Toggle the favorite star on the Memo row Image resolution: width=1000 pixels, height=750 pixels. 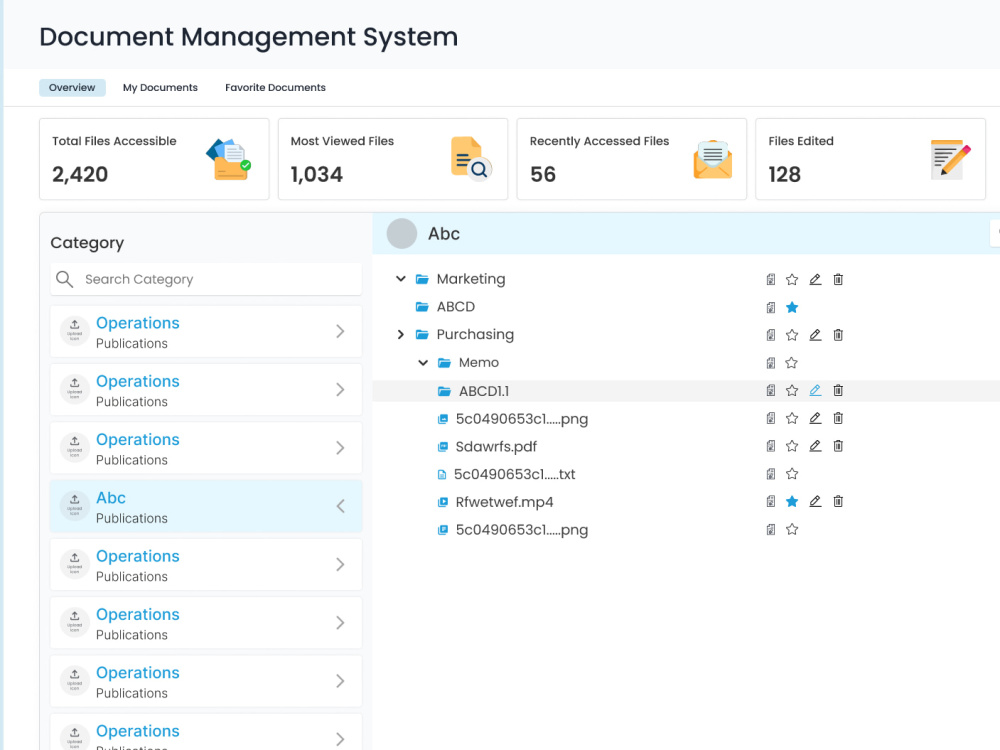click(792, 363)
